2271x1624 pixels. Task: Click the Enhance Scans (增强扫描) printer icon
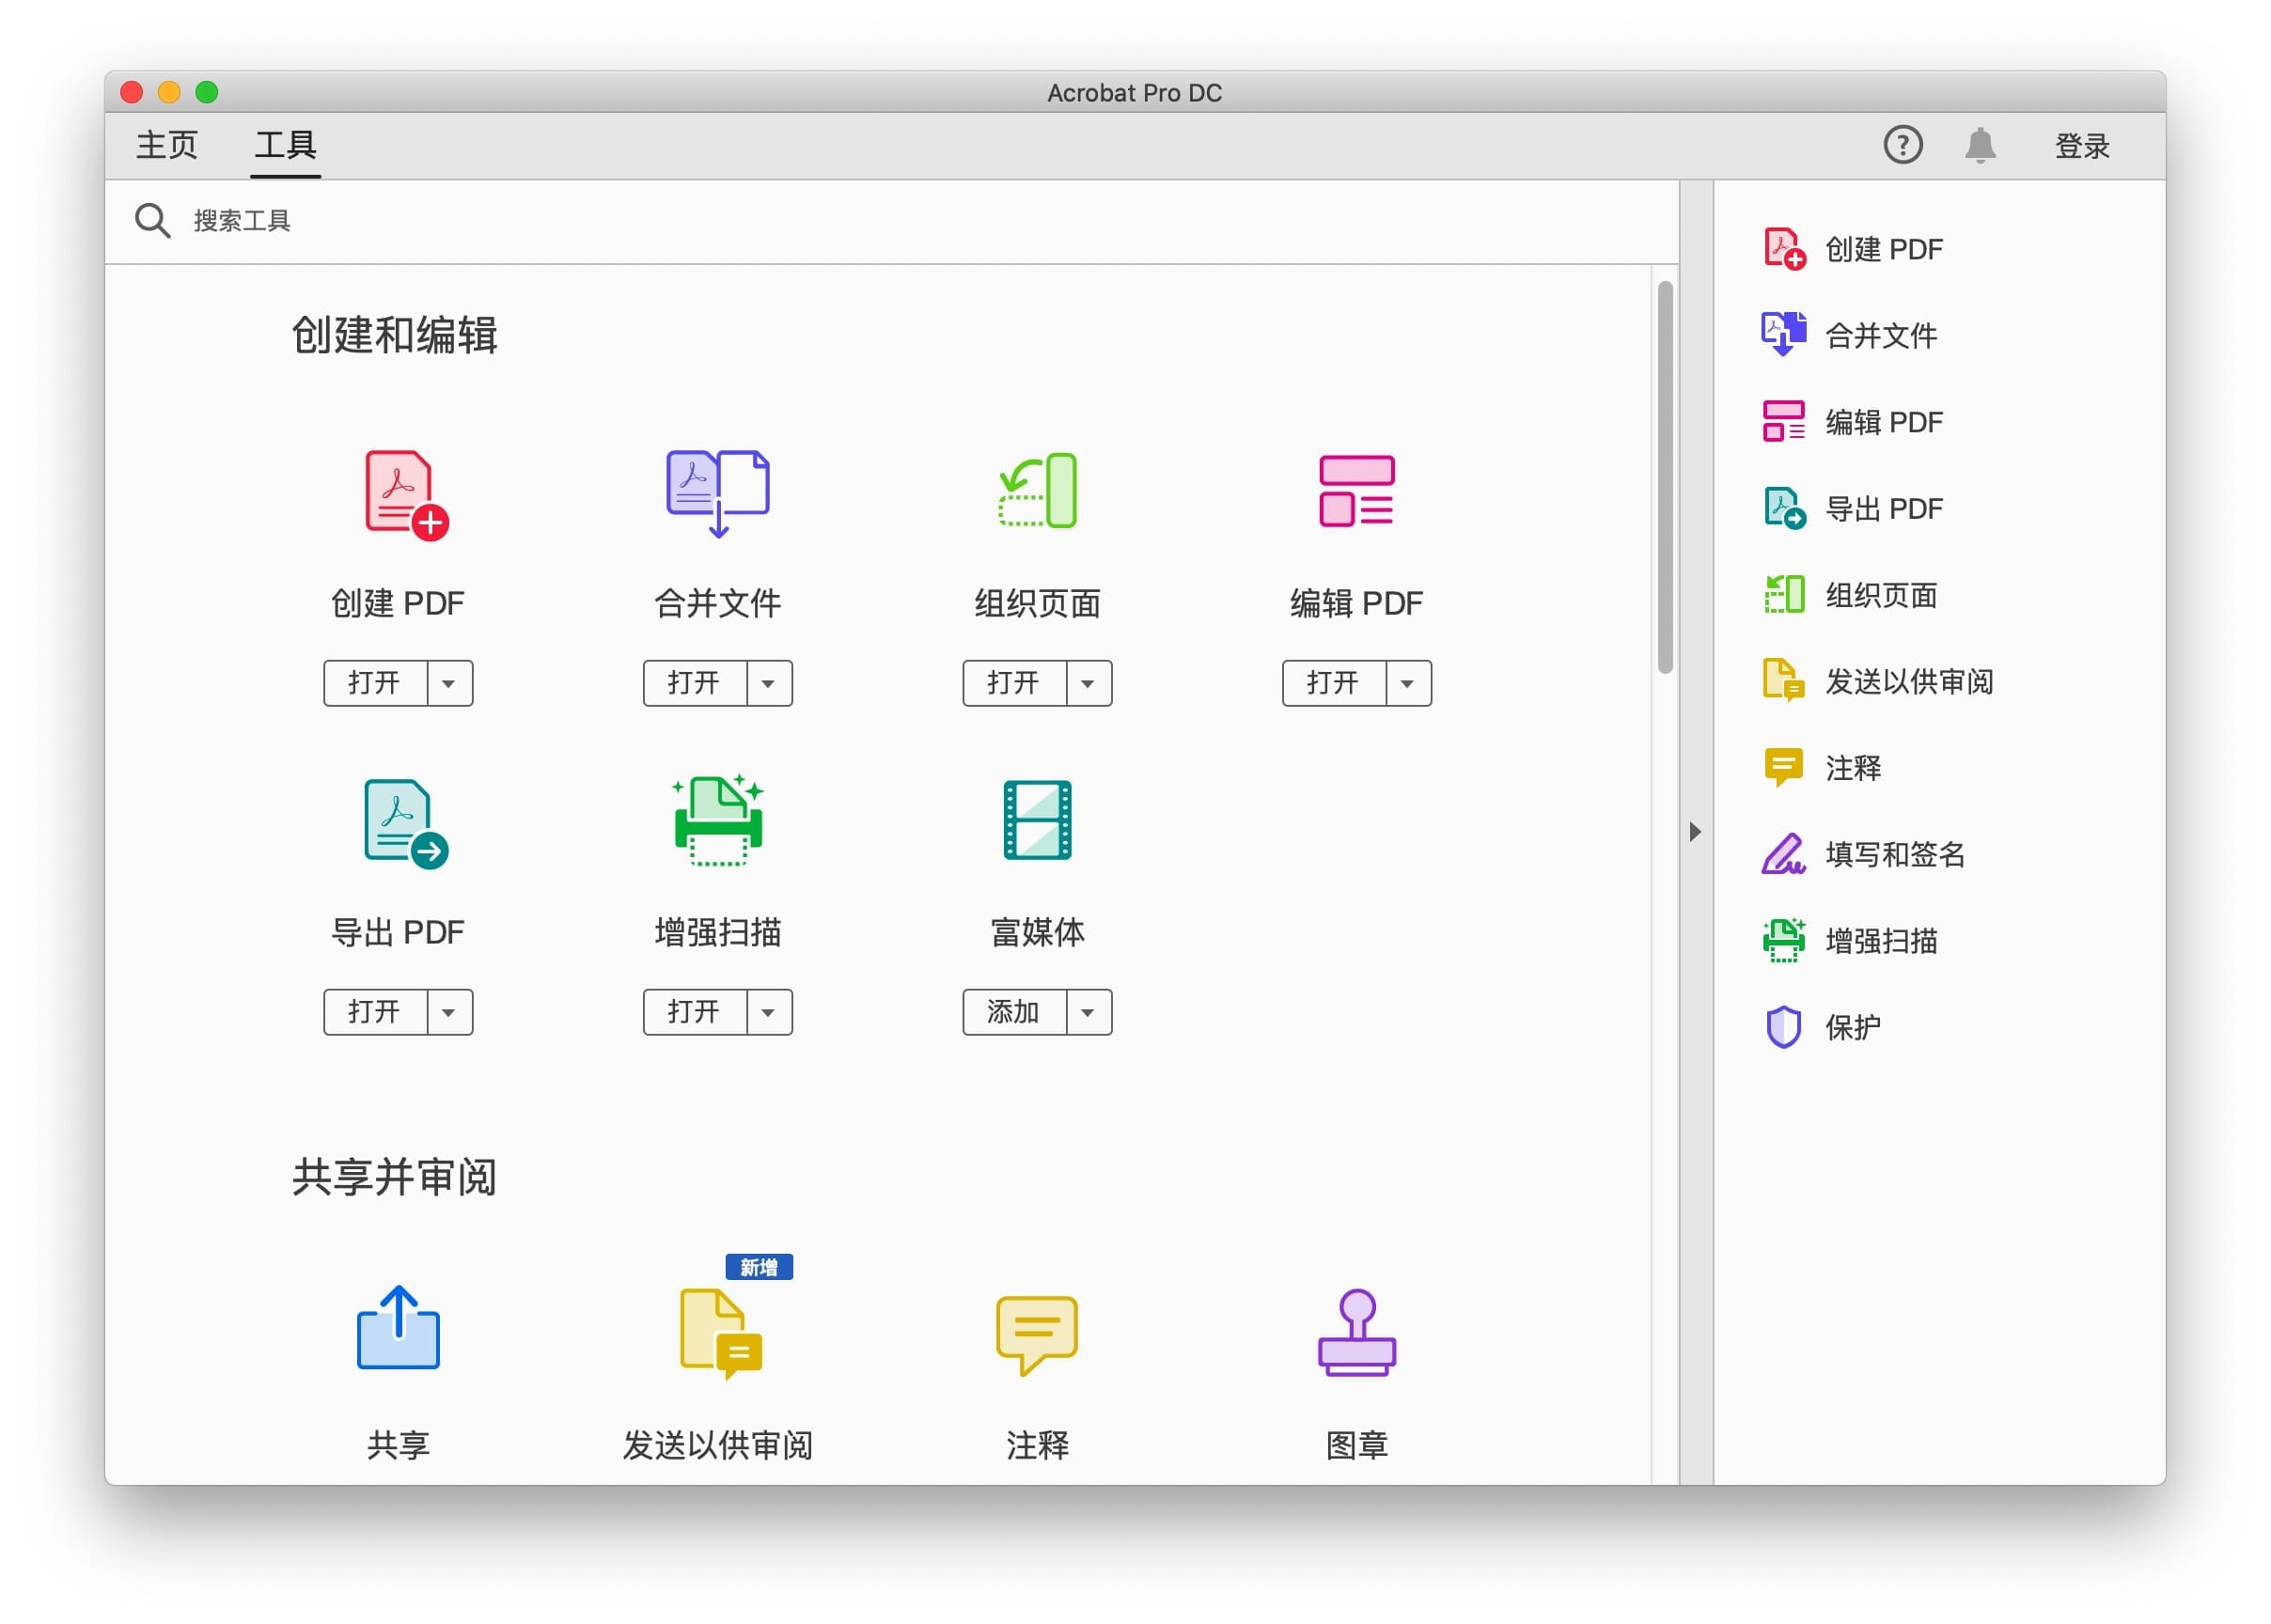click(x=717, y=821)
